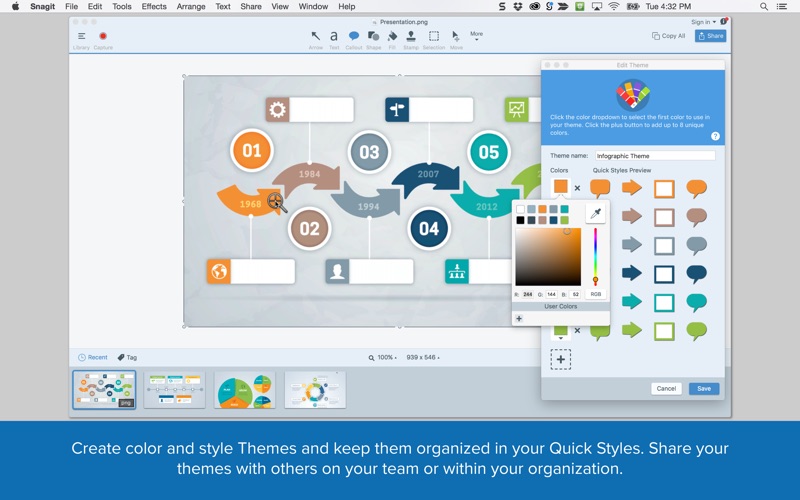Screen dimensions: 800x500
Task: Click the teal speech bubble quick style
Action: click(696, 303)
